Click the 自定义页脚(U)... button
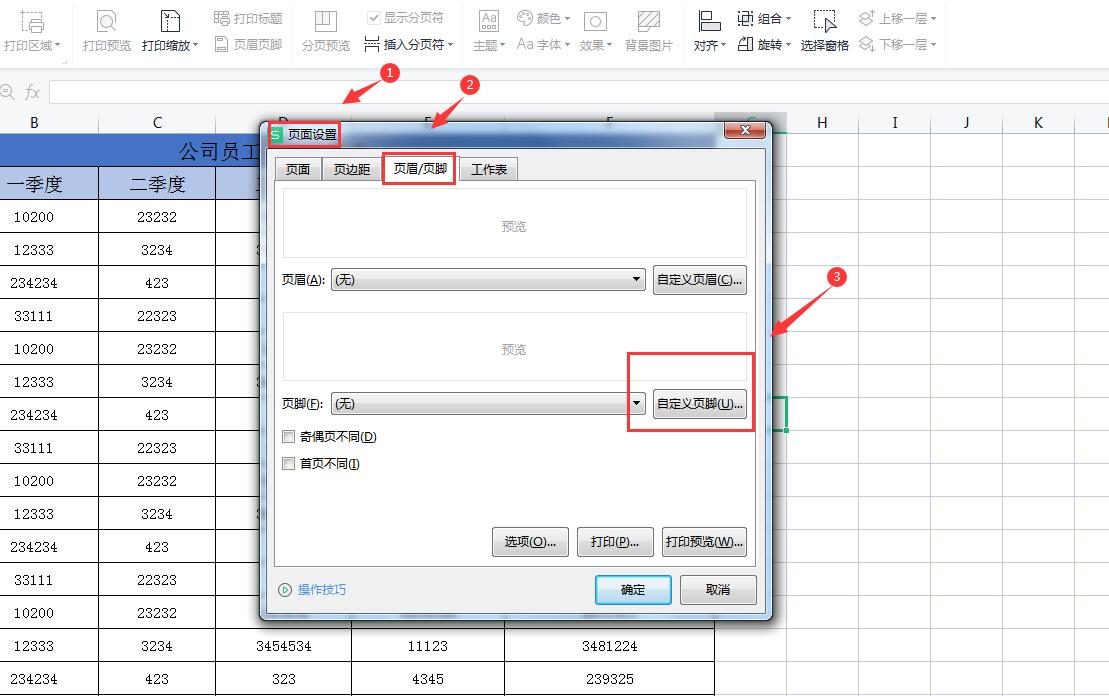 [699, 403]
